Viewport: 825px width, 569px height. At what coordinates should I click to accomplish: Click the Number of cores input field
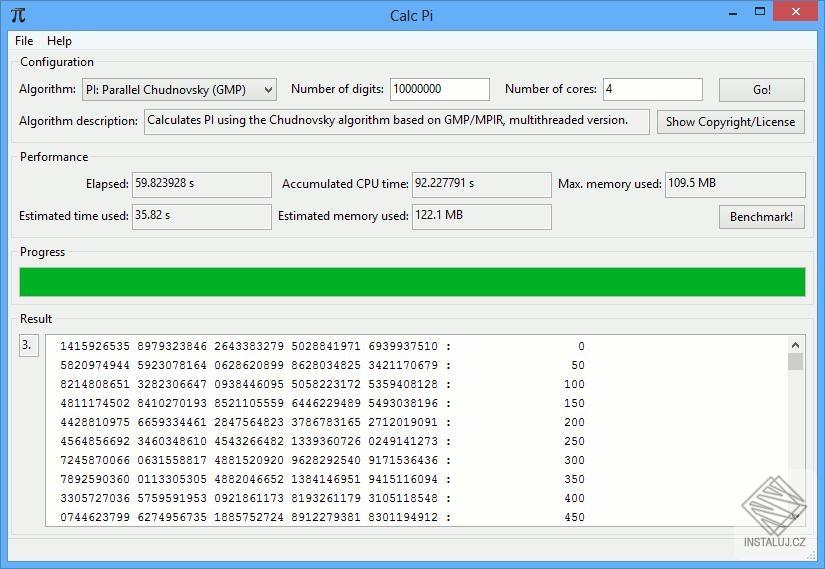coord(652,89)
